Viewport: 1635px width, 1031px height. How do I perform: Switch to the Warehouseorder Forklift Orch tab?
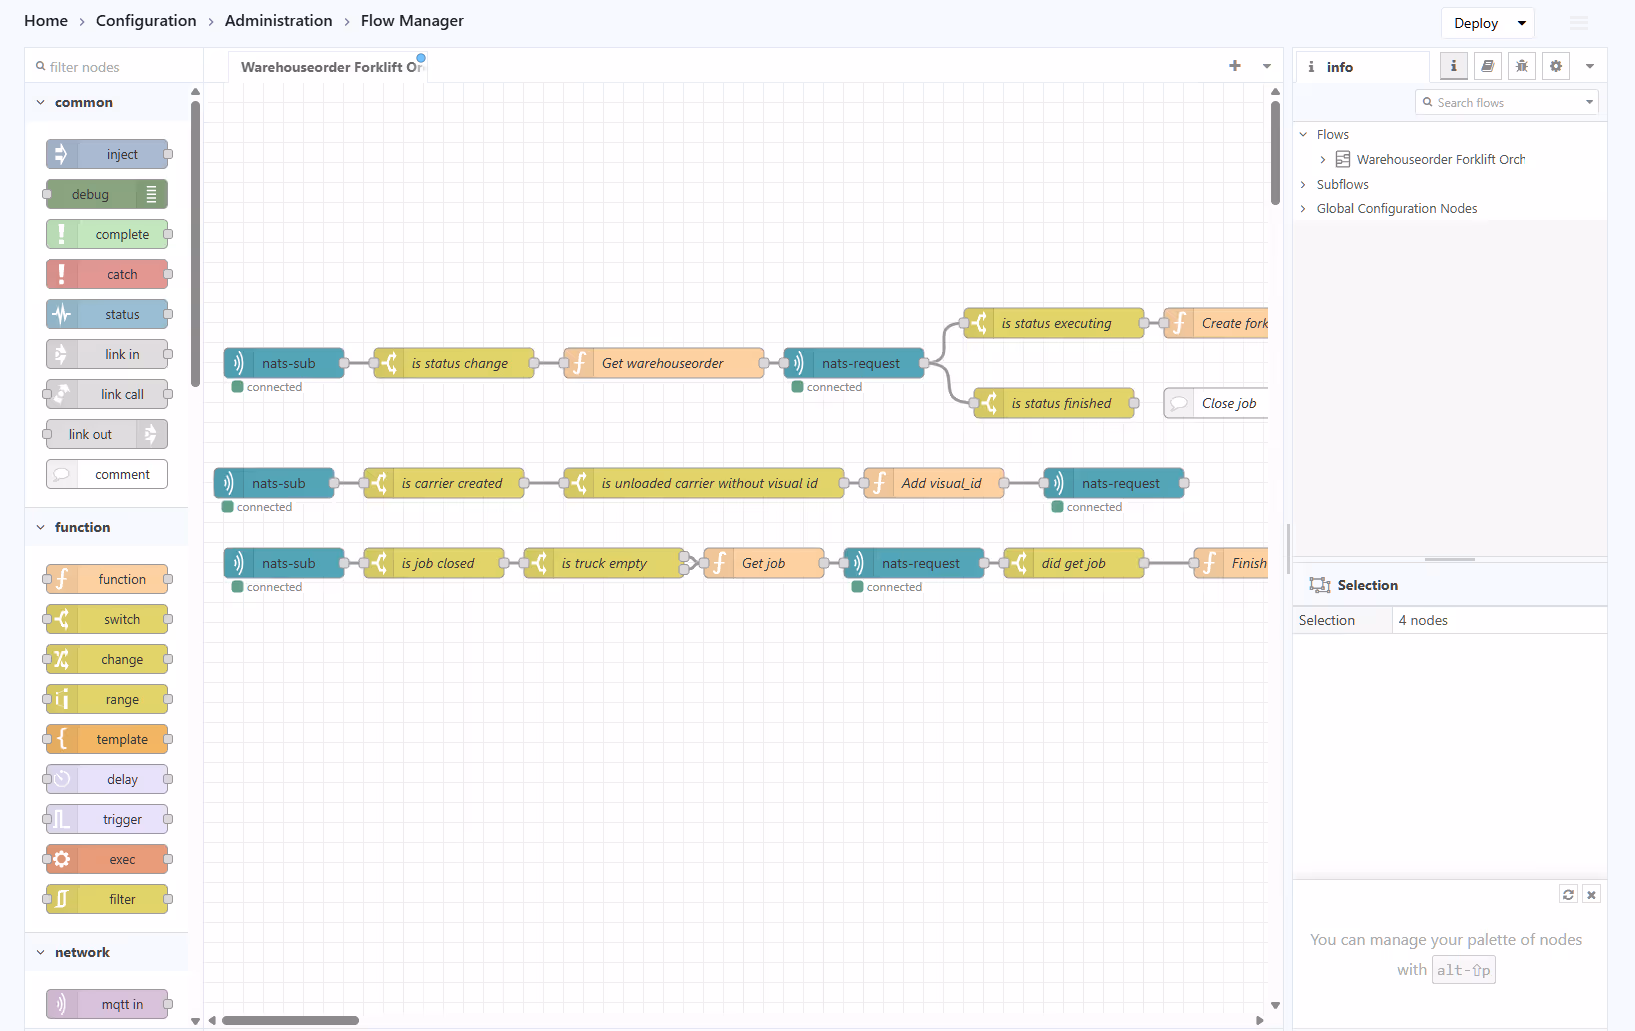click(x=330, y=66)
